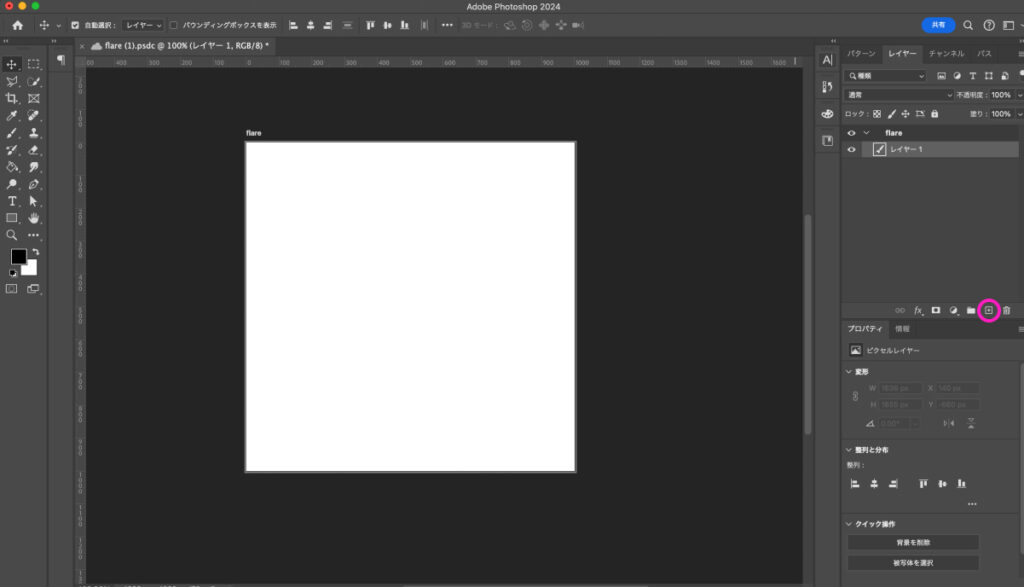The image size is (1024, 587).
Task: Open the 情報 tab
Action: [x=902, y=328]
